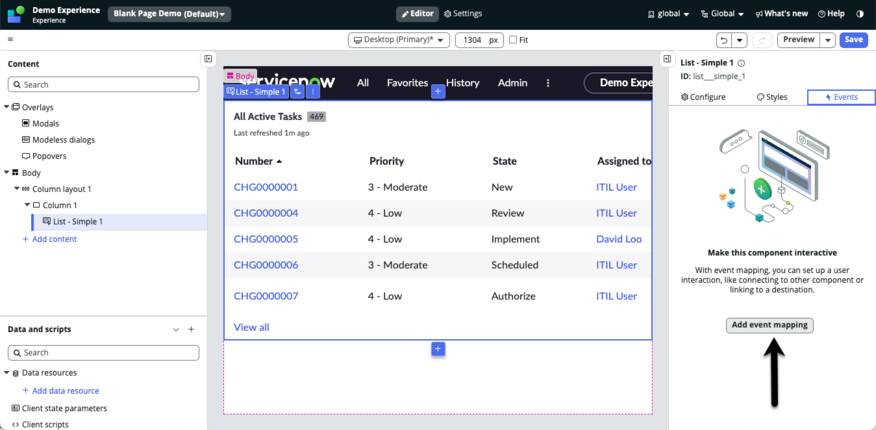
Task: Open the Help menu
Action: [831, 14]
